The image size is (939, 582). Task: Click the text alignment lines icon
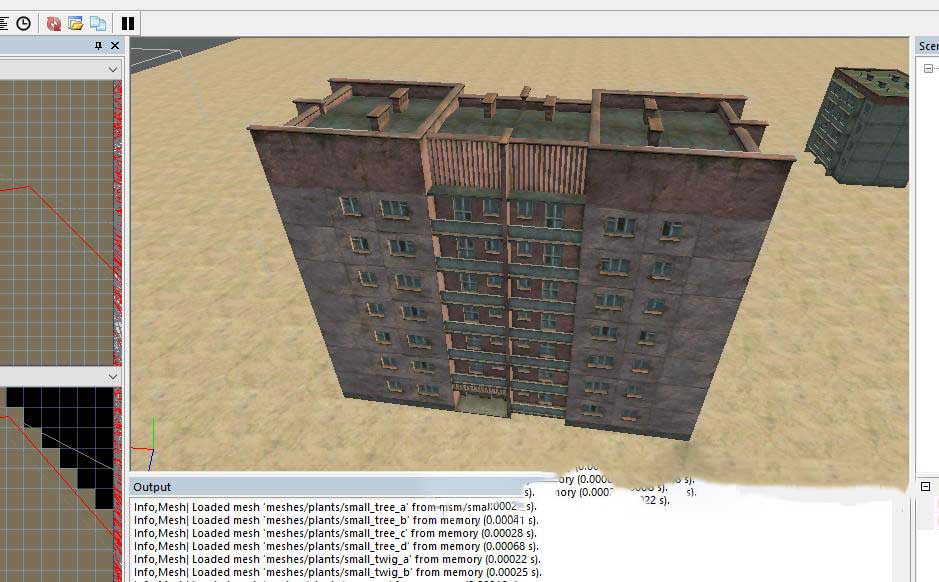(4, 22)
